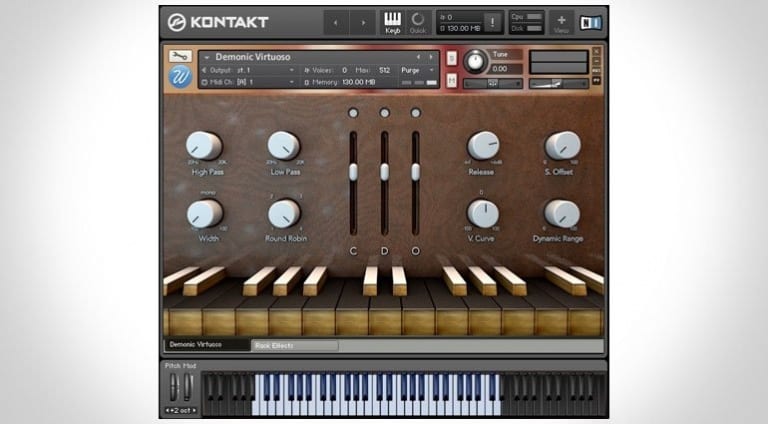This screenshot has width=768, height=424.
Task: Click the instrument name Demonic Virtuoso
Action: pyautogui.click(x=253, y=57)
